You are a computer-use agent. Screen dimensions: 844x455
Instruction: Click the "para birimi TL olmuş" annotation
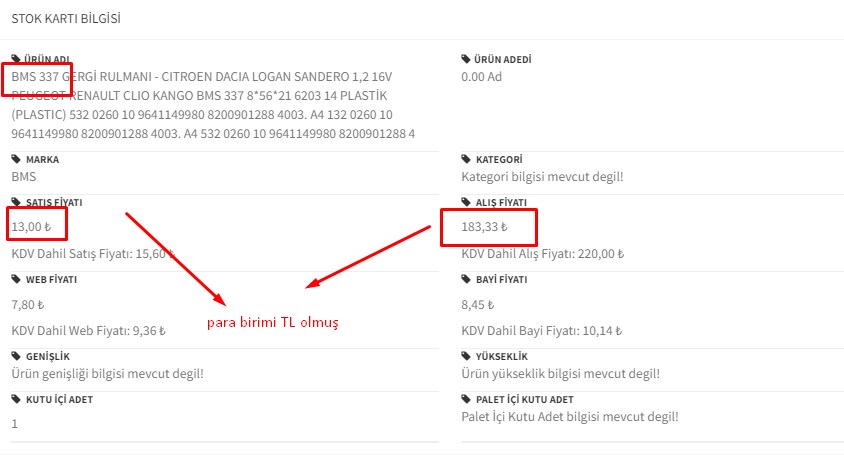click(273, 324)
